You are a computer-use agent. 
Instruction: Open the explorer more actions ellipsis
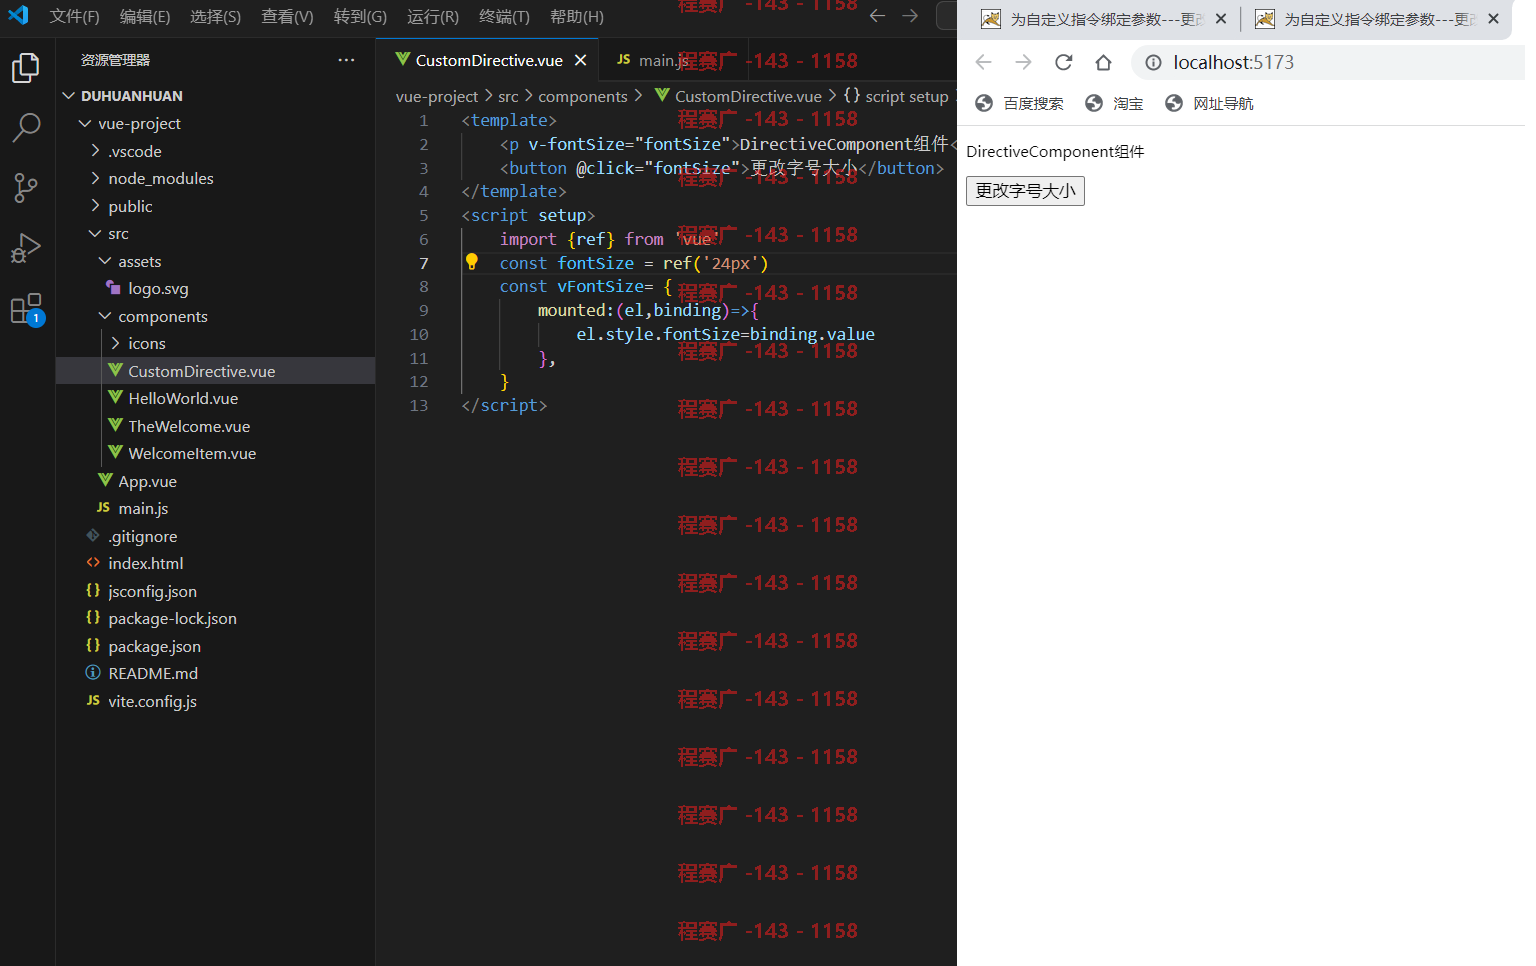[346, 60]
